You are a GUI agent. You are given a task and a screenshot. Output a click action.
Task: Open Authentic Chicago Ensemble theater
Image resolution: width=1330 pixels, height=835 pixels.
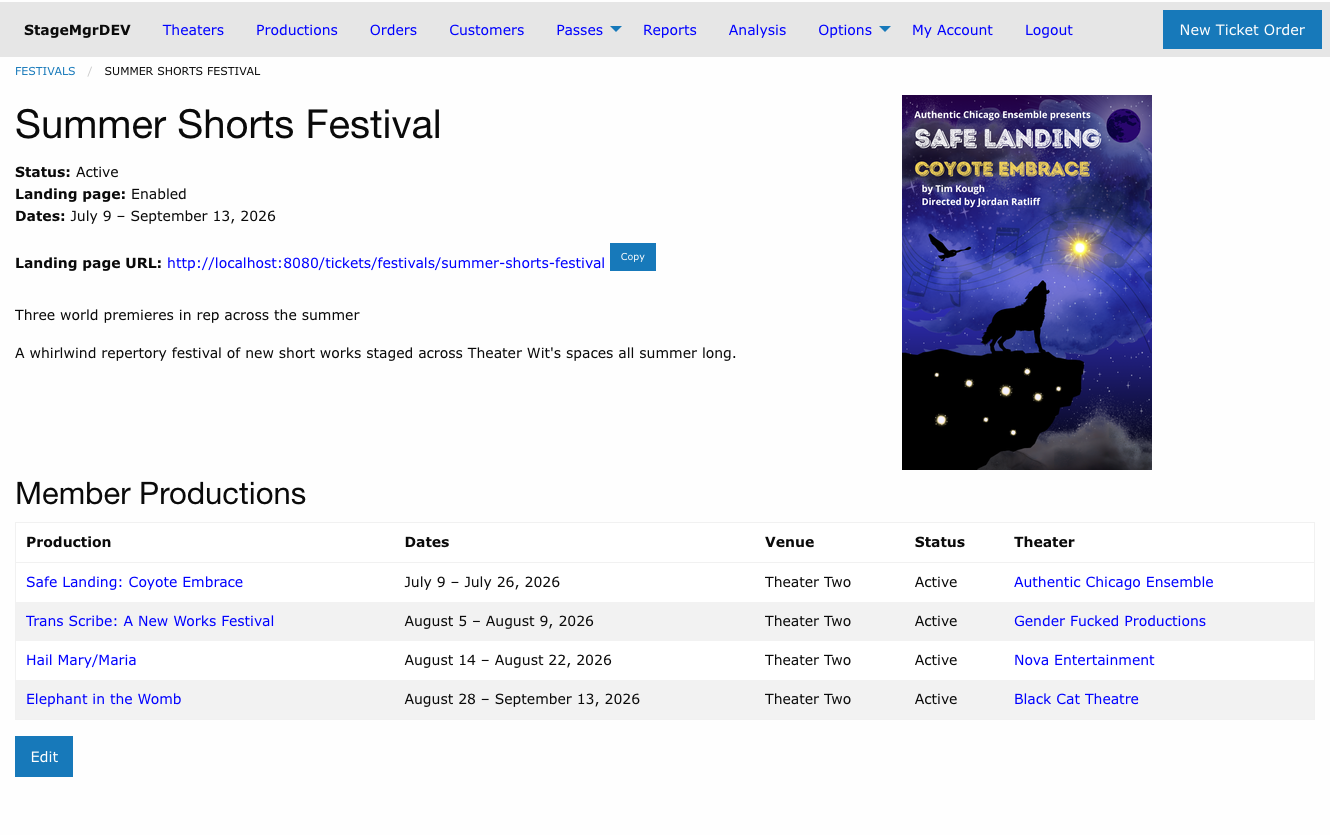[x=1113, y=582]
